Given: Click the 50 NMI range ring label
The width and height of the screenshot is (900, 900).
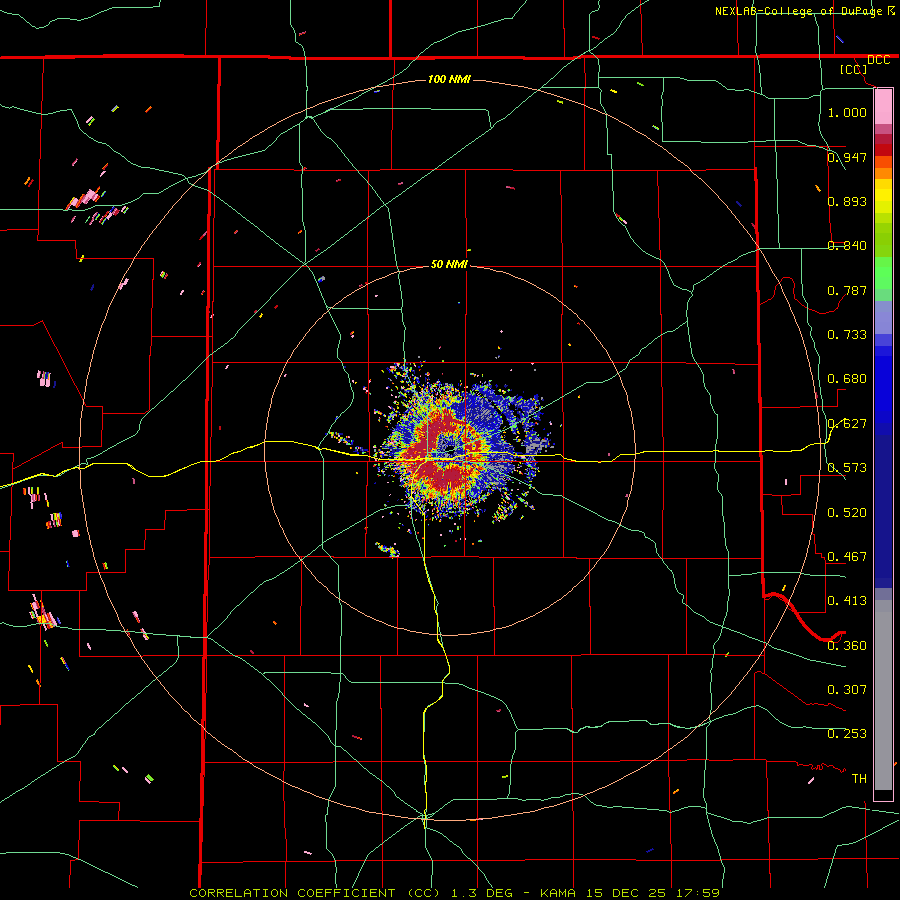Looking at the screenshot, I should pos(449,264).
